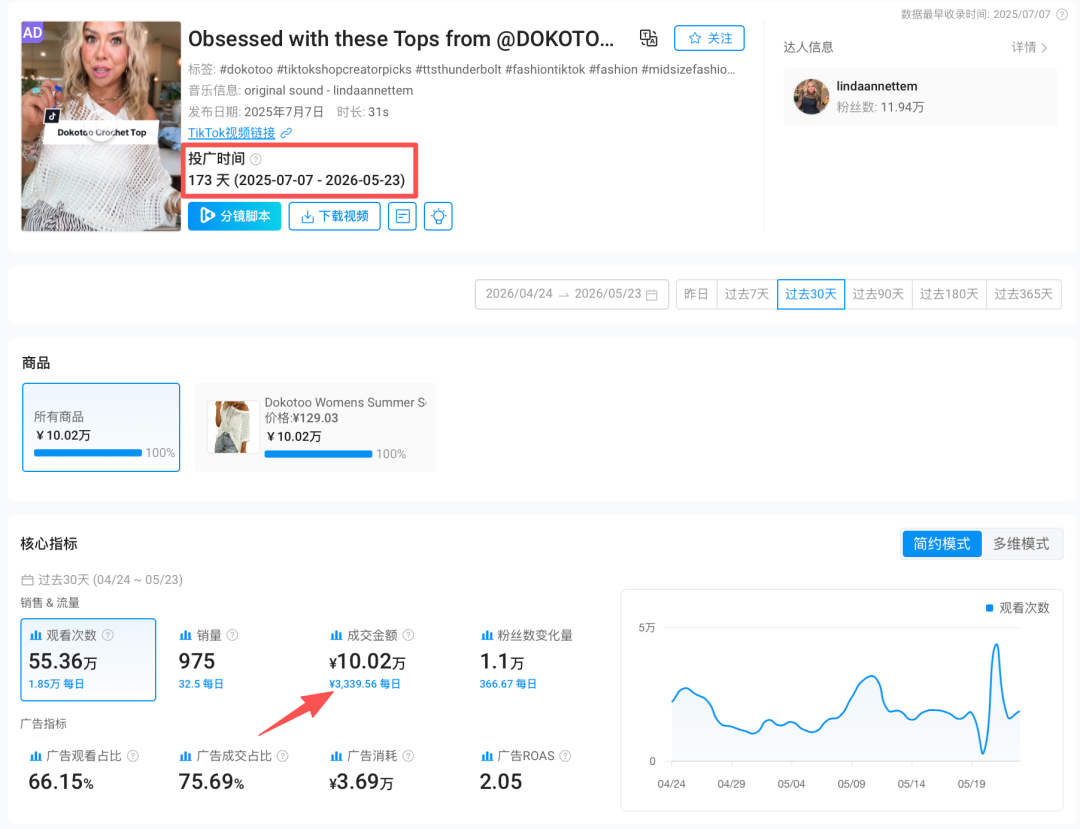Select the 过去180天 time range tab

pos(949,294)
